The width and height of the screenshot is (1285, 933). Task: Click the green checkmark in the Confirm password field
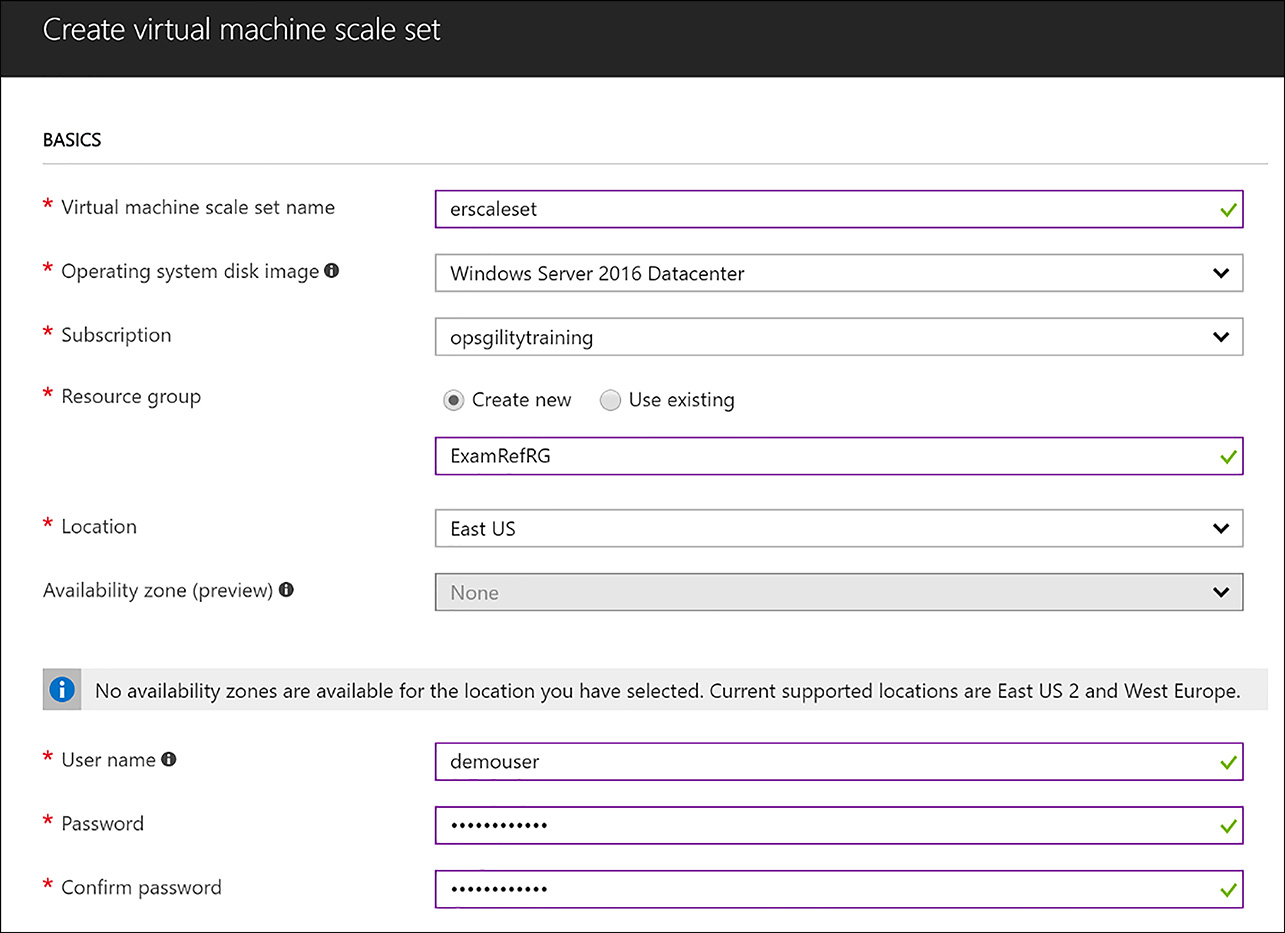click(x=1228, y=889)
